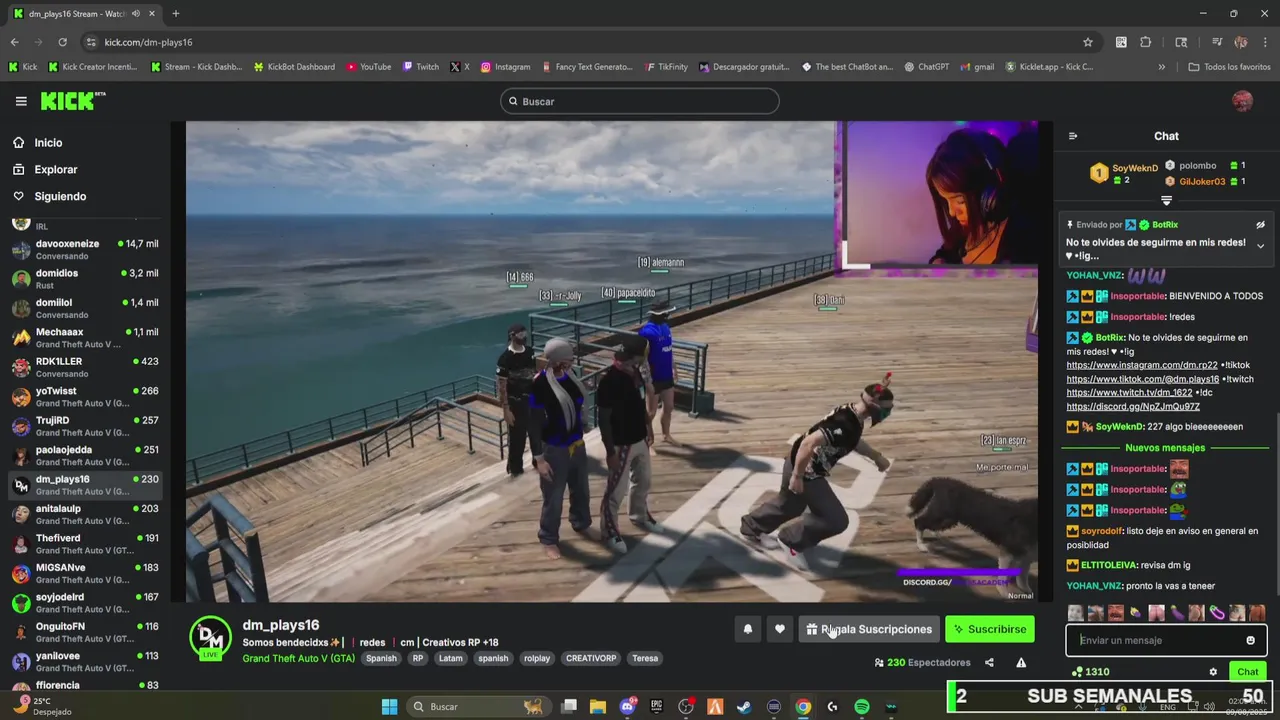Screen dimensions: 1280x720
Task: Open chat settings gear
Action: [1213, 672]
